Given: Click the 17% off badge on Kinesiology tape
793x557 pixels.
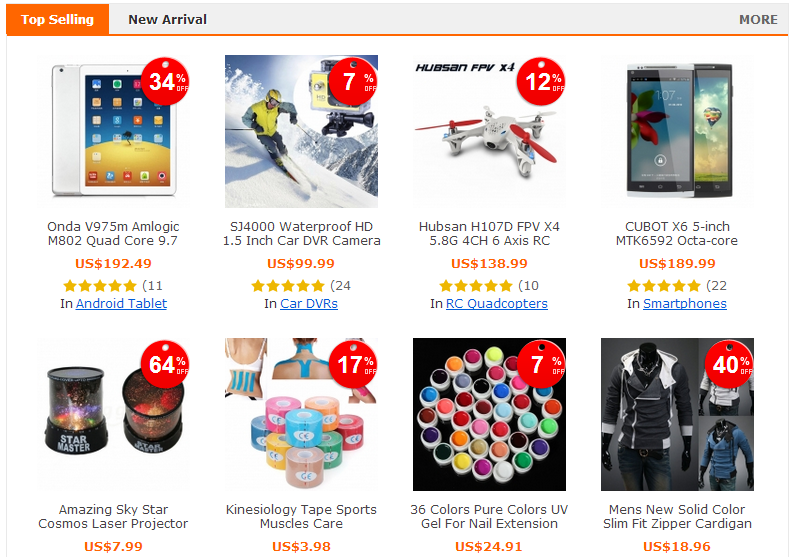Looking at the screenshot, I should click(x=353, y=364).
